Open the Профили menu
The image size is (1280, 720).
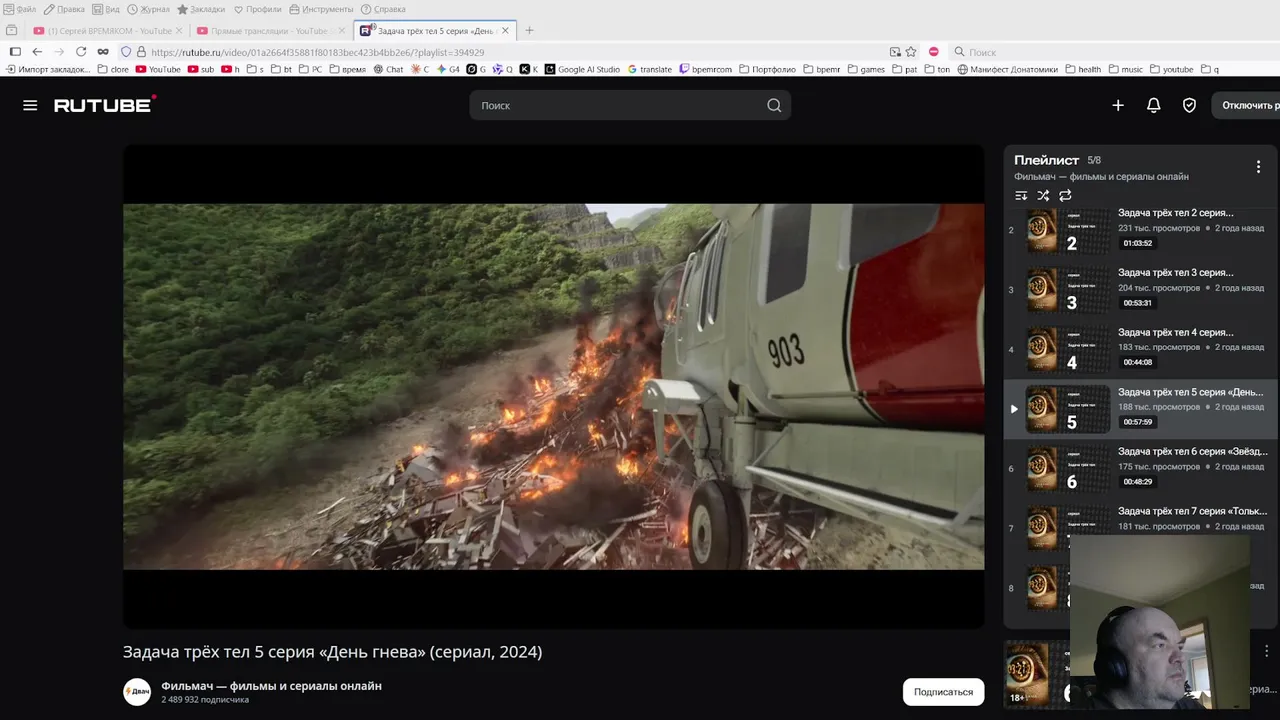click(x=257, y=9)
